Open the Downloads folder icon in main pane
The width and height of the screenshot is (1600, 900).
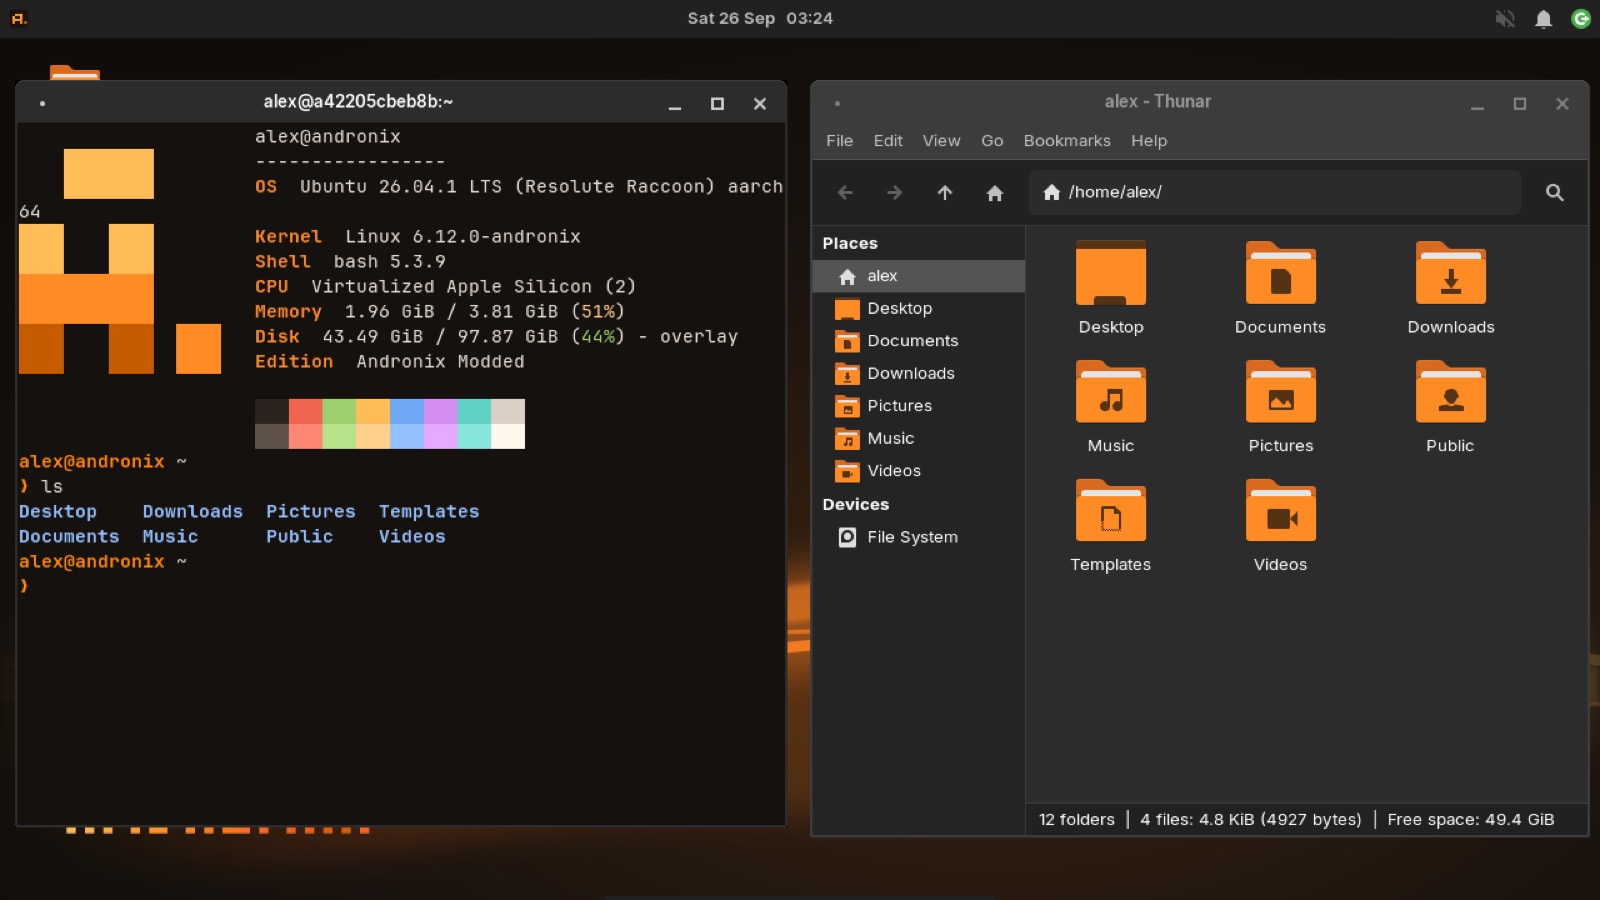pyautogui.click(x=1450, y=273)
